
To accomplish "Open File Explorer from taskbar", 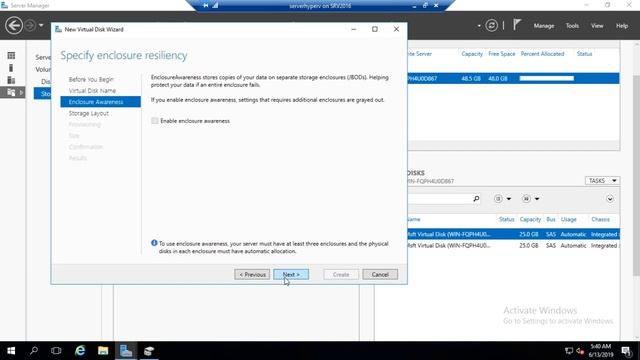I will (103, 351).
